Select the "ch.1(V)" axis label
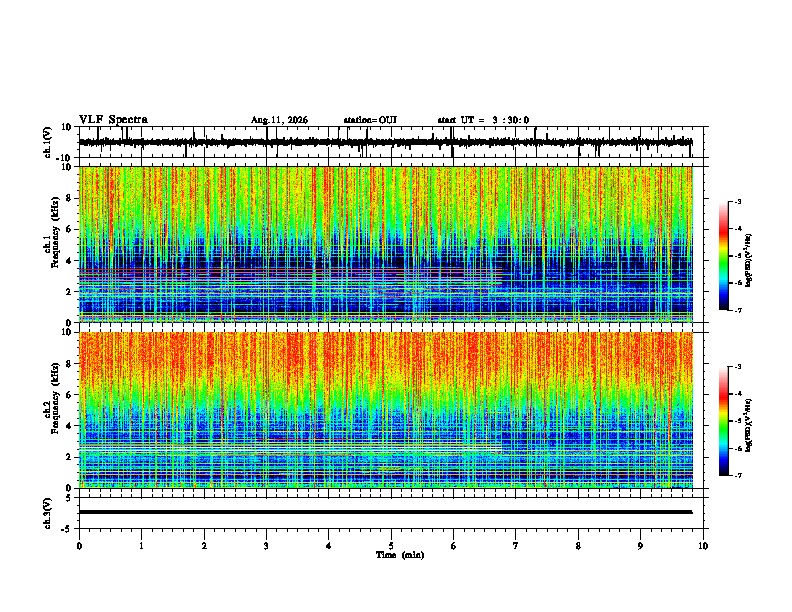 [x=48, y=142]
